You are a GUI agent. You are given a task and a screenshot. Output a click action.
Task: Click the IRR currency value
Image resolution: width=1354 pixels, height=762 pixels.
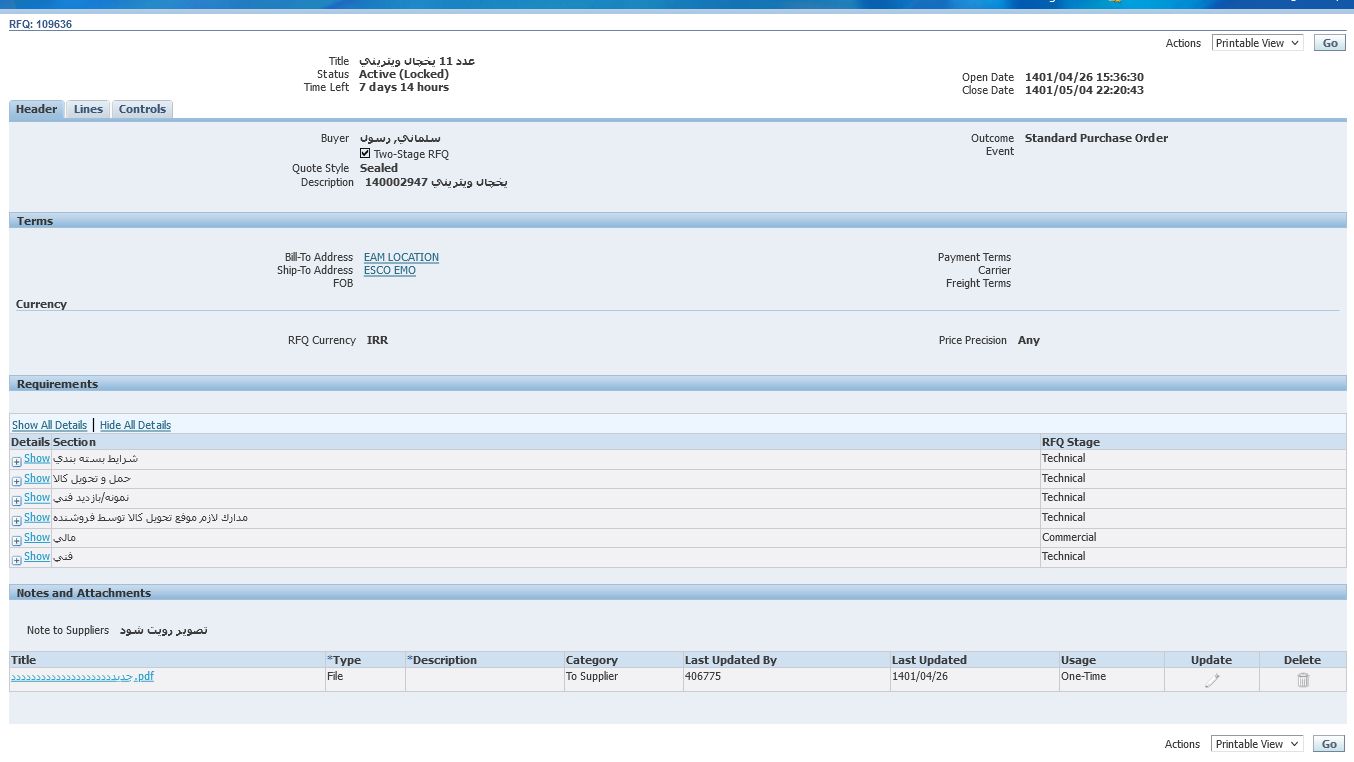(x=377, y=340)
